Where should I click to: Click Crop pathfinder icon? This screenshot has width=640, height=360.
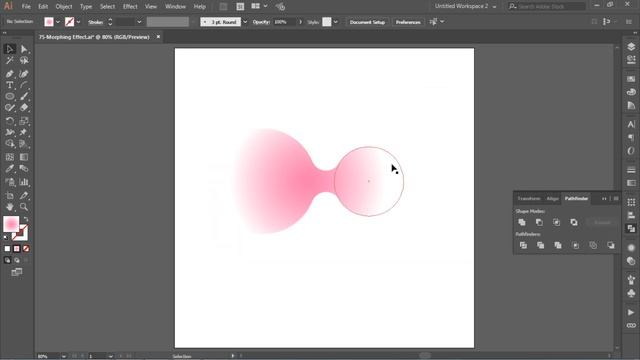click(576, 245)
